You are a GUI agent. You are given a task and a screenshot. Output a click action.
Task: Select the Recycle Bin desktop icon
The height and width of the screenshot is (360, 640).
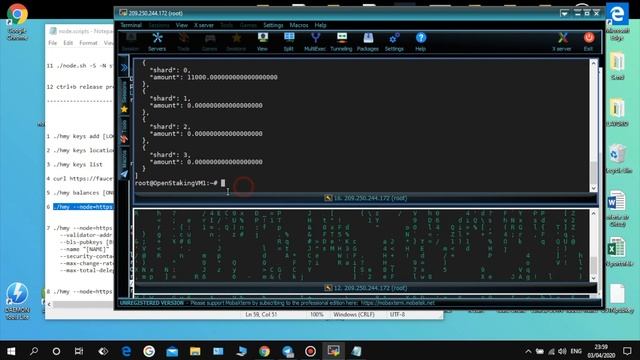617,158
